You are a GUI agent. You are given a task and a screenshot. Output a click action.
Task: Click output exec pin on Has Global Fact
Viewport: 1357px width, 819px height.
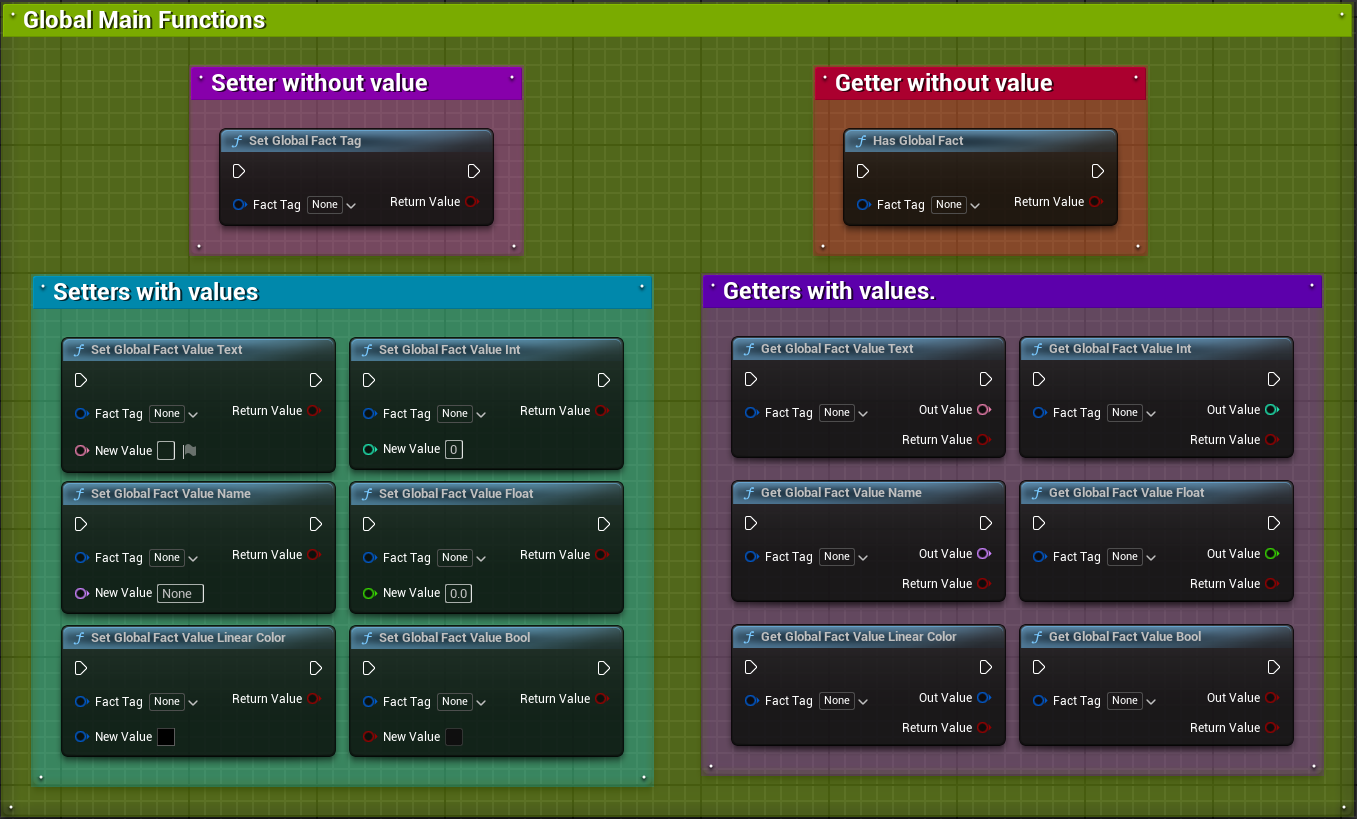coord(1097,171)
